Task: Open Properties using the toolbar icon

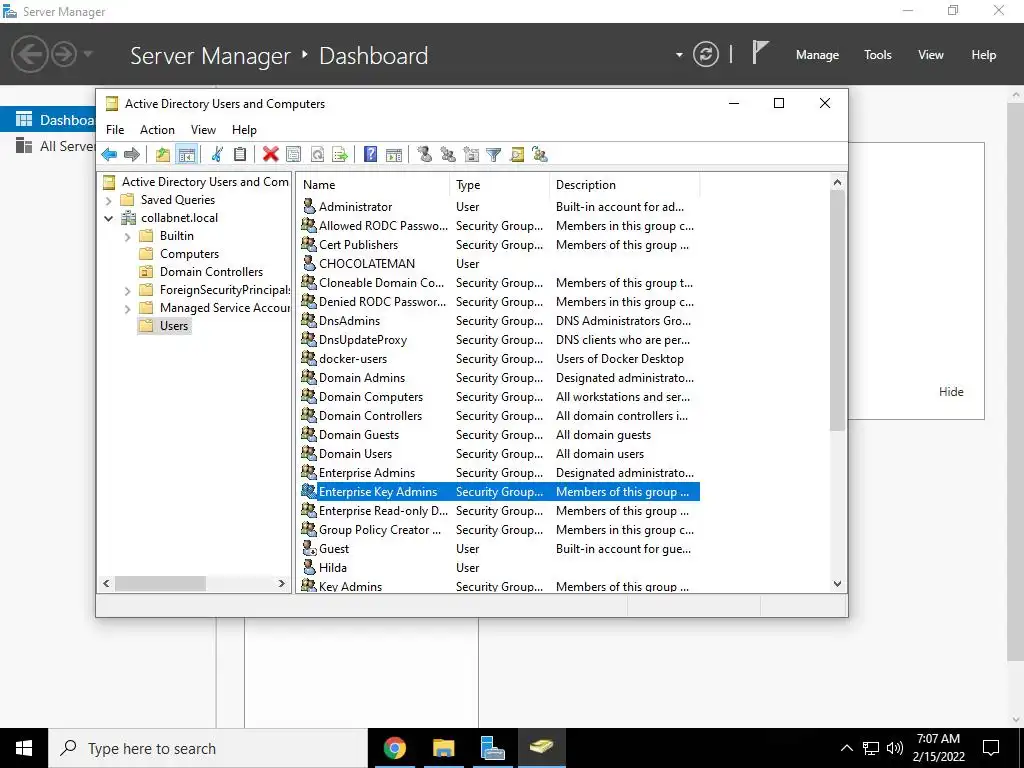Action: 294,155
